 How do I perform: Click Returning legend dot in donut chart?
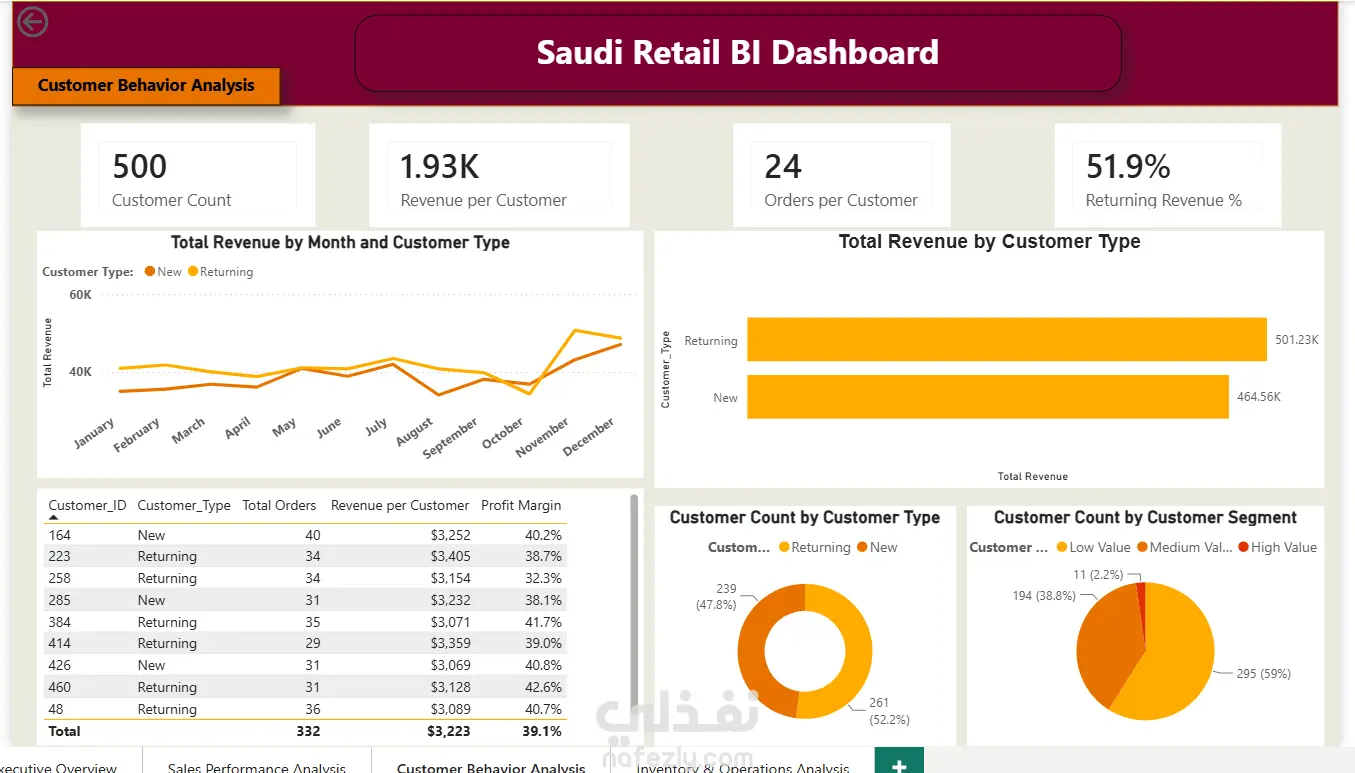point(784,547)
